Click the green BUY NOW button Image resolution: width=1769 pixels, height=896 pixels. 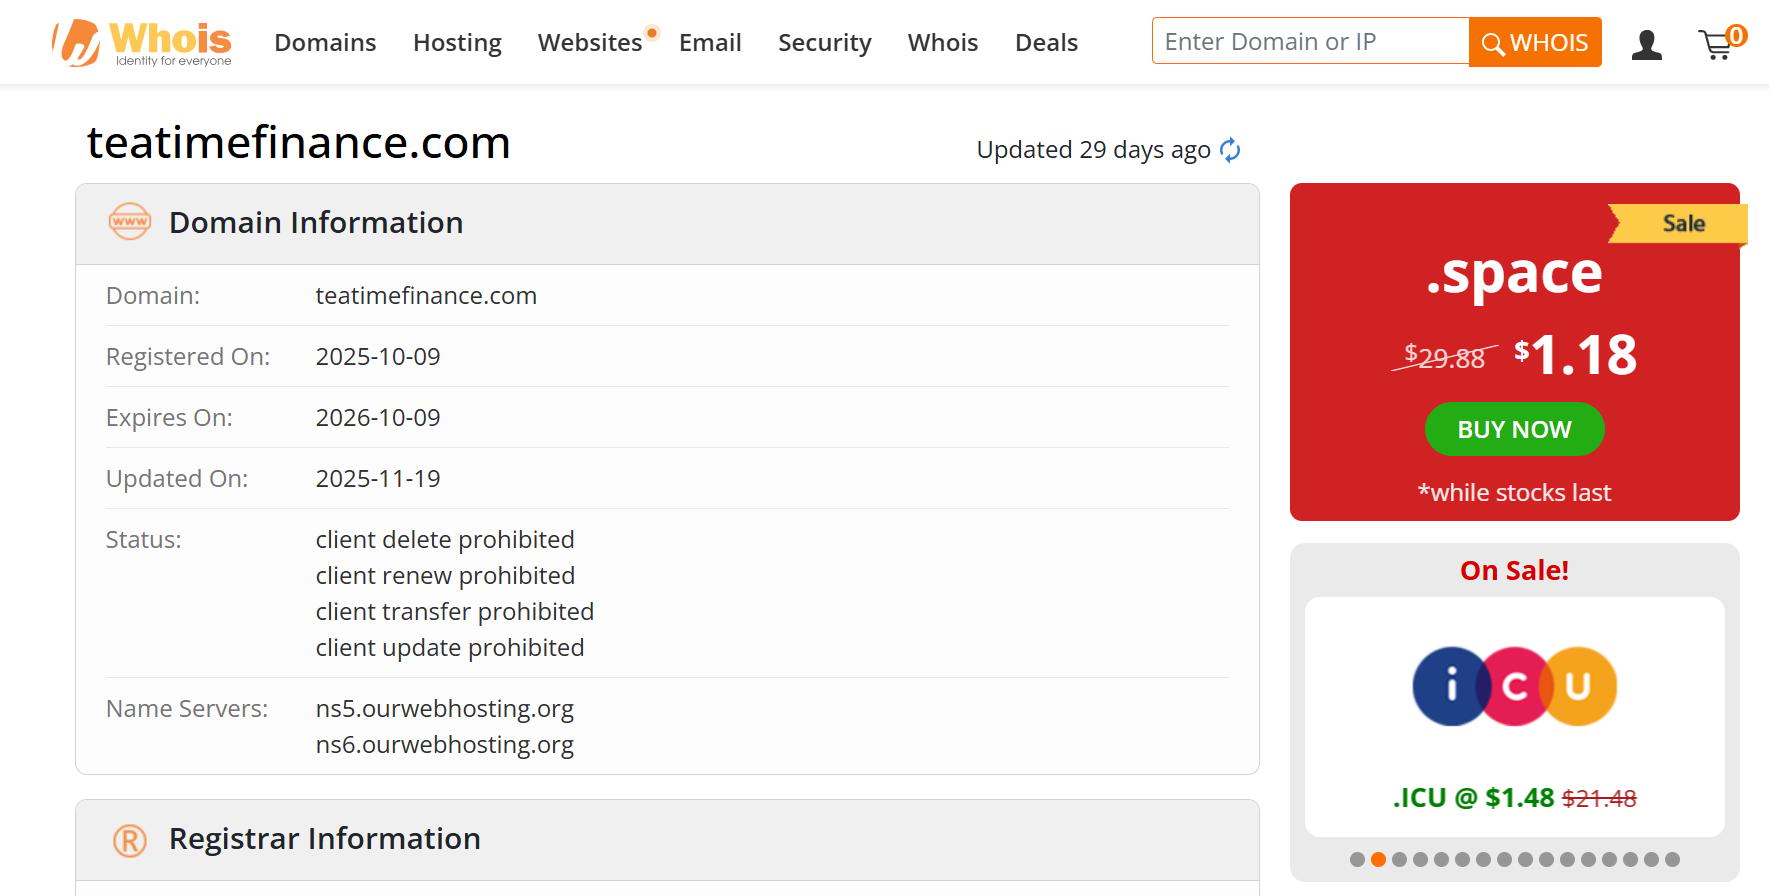click(1514, 429)
